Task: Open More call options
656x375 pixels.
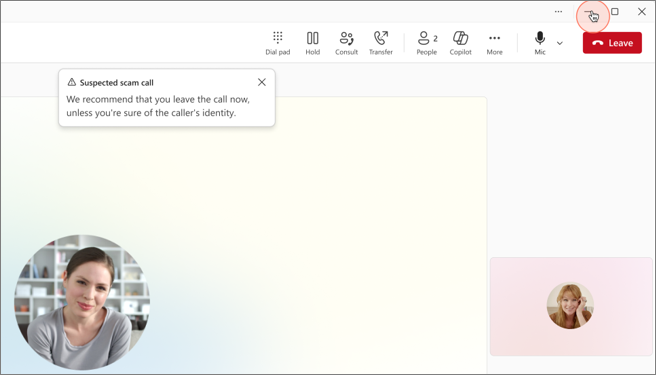Action: 495,43
